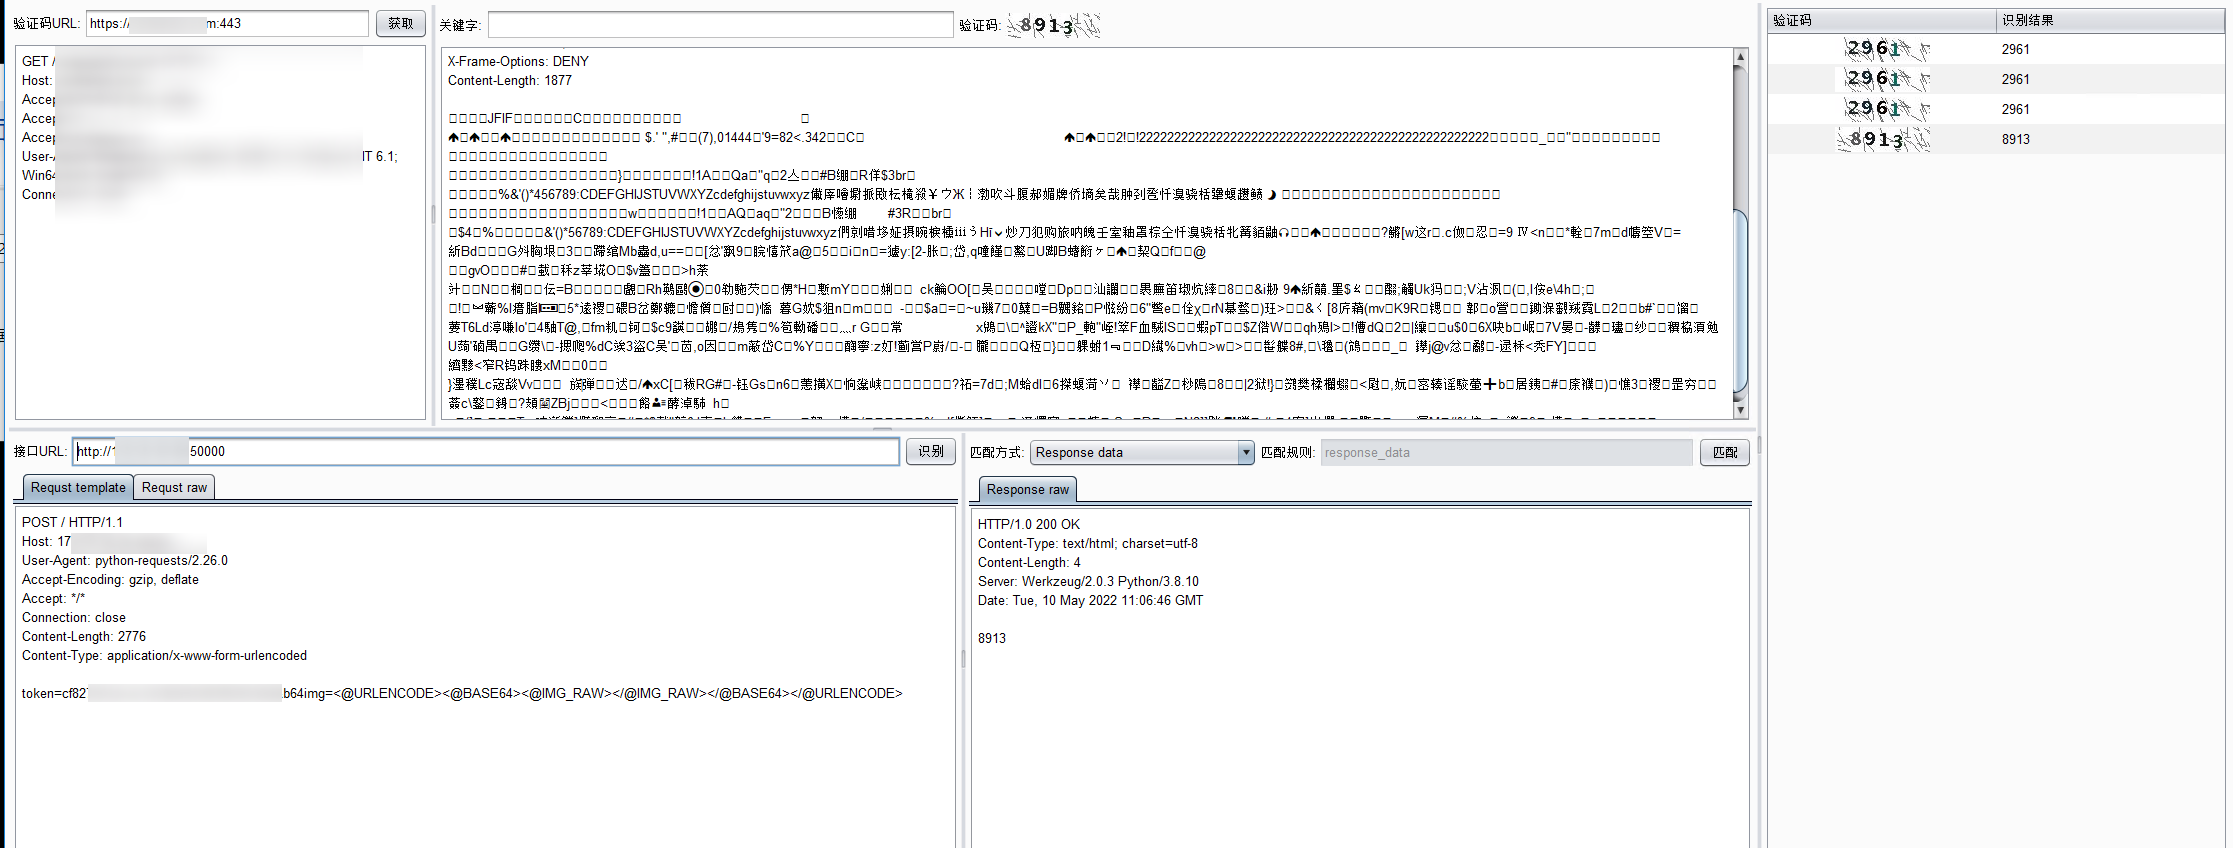
Task: Focus the 验证码URL input field
Action: 228,24
